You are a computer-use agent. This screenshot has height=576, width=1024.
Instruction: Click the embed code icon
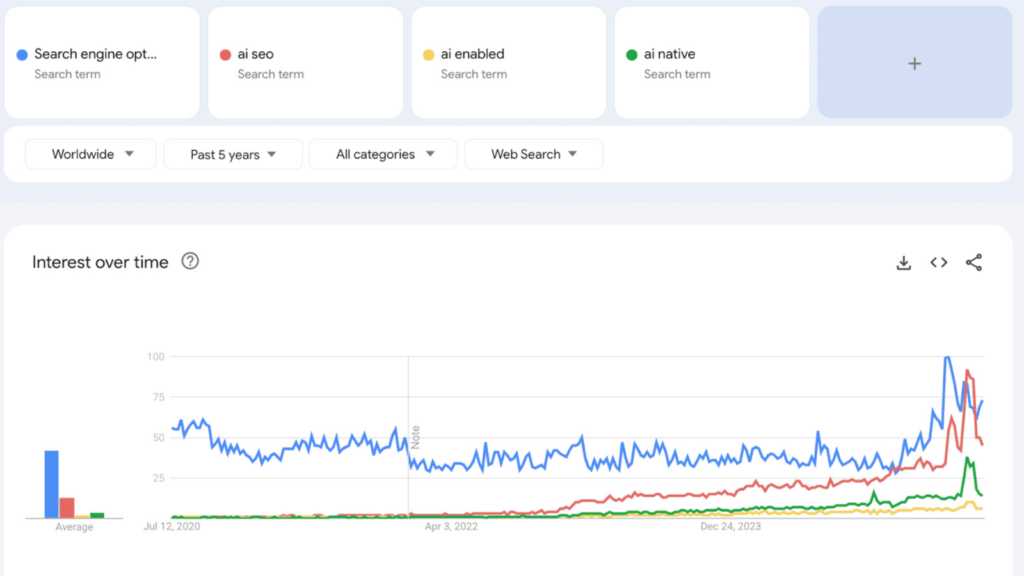[x=938, y=263]
